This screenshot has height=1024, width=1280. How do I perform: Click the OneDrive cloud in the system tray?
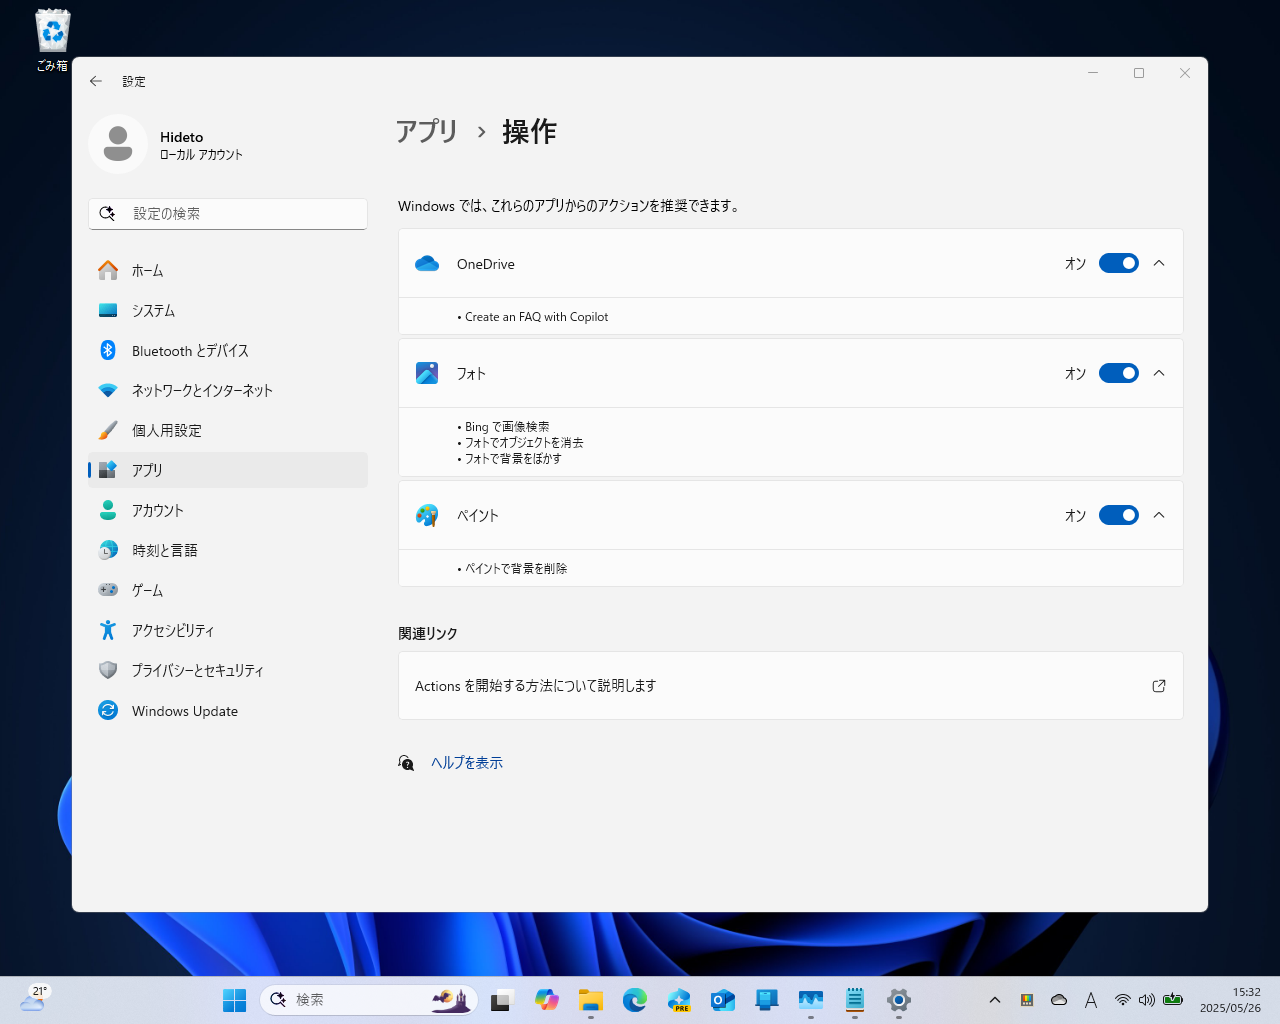(x=1059, y=1000)
